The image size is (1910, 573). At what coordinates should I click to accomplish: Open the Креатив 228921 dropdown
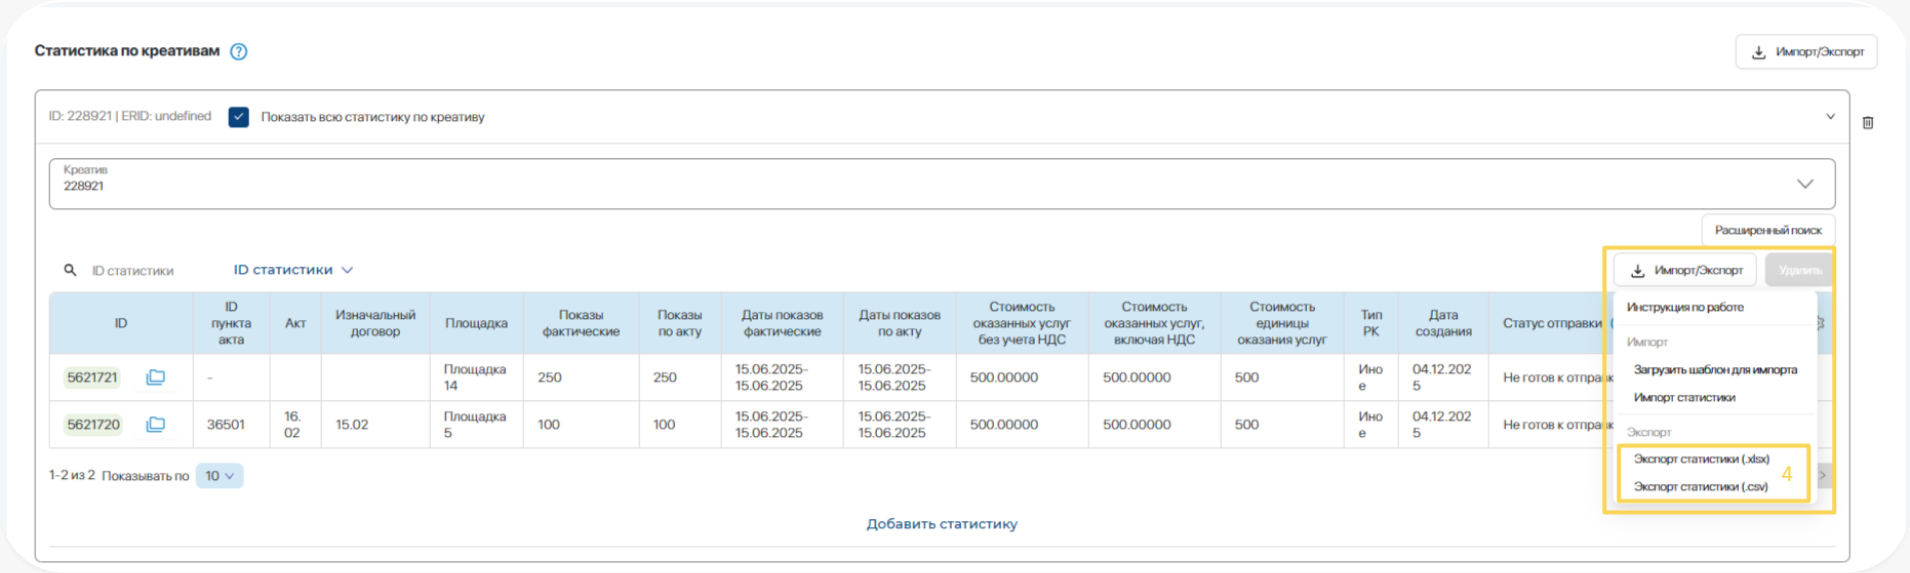pyautogui.click(x=1804, y=184)
